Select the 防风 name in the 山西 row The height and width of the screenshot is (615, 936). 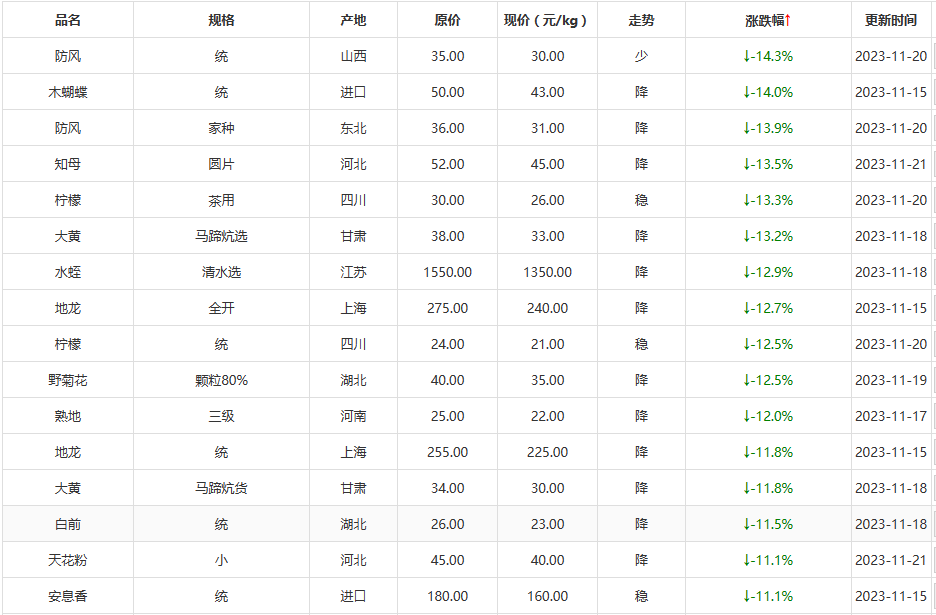pyautogui.click(x=67, y=56)
